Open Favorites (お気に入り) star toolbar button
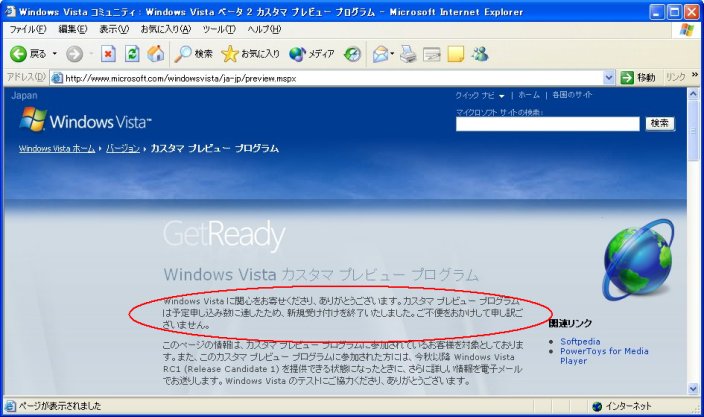704x417 pixels. (x=250, y=54)
